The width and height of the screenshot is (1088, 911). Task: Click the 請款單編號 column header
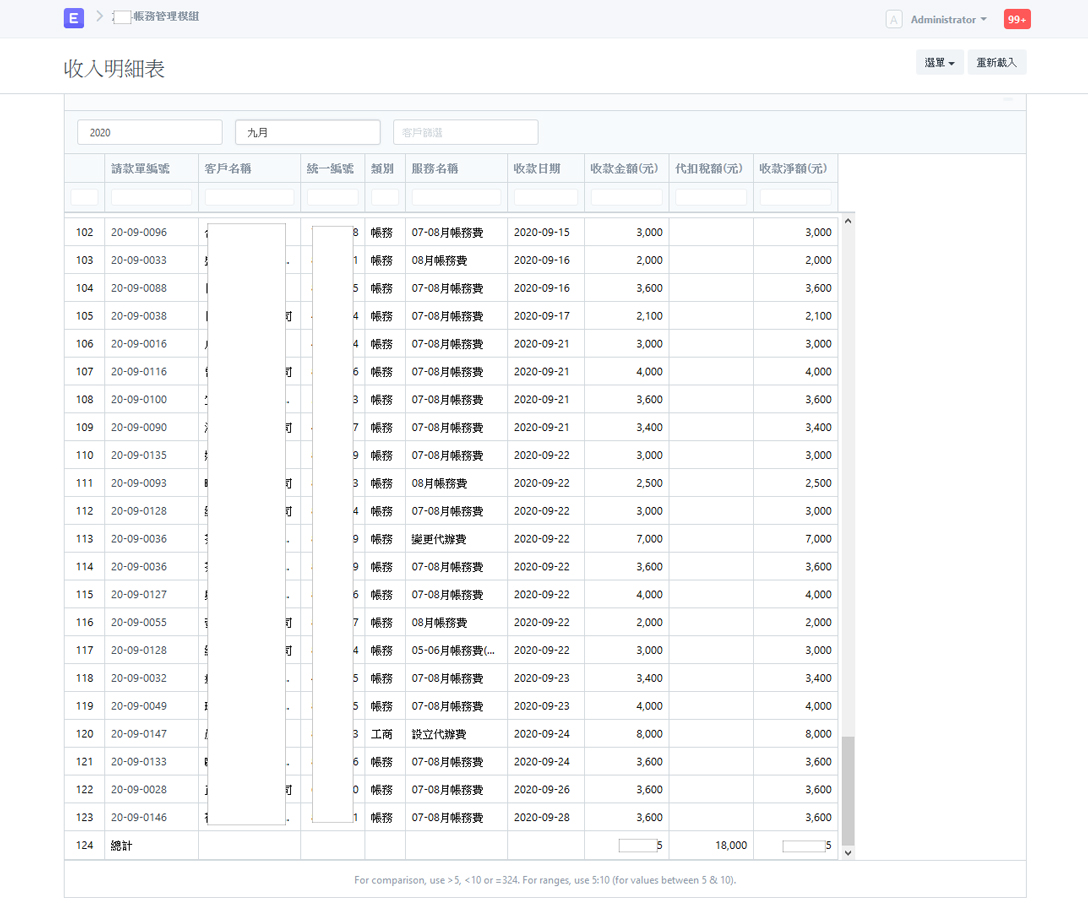[139, 169]
